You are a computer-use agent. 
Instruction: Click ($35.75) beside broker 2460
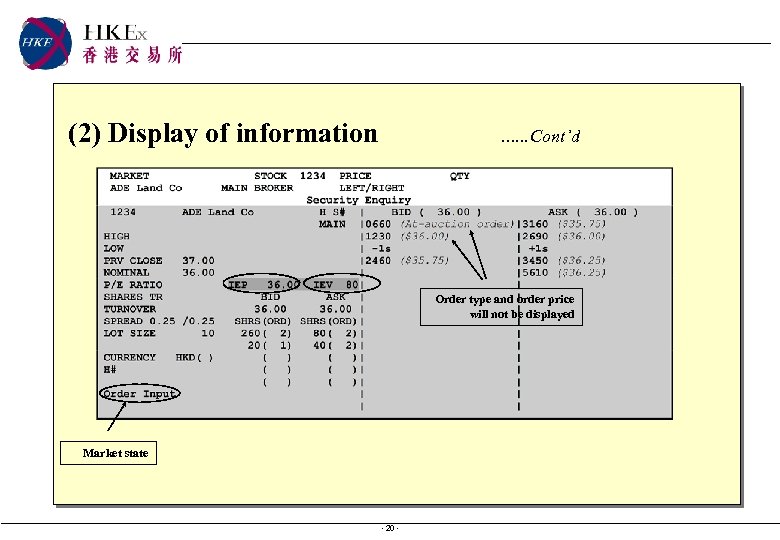pos(425,261)
